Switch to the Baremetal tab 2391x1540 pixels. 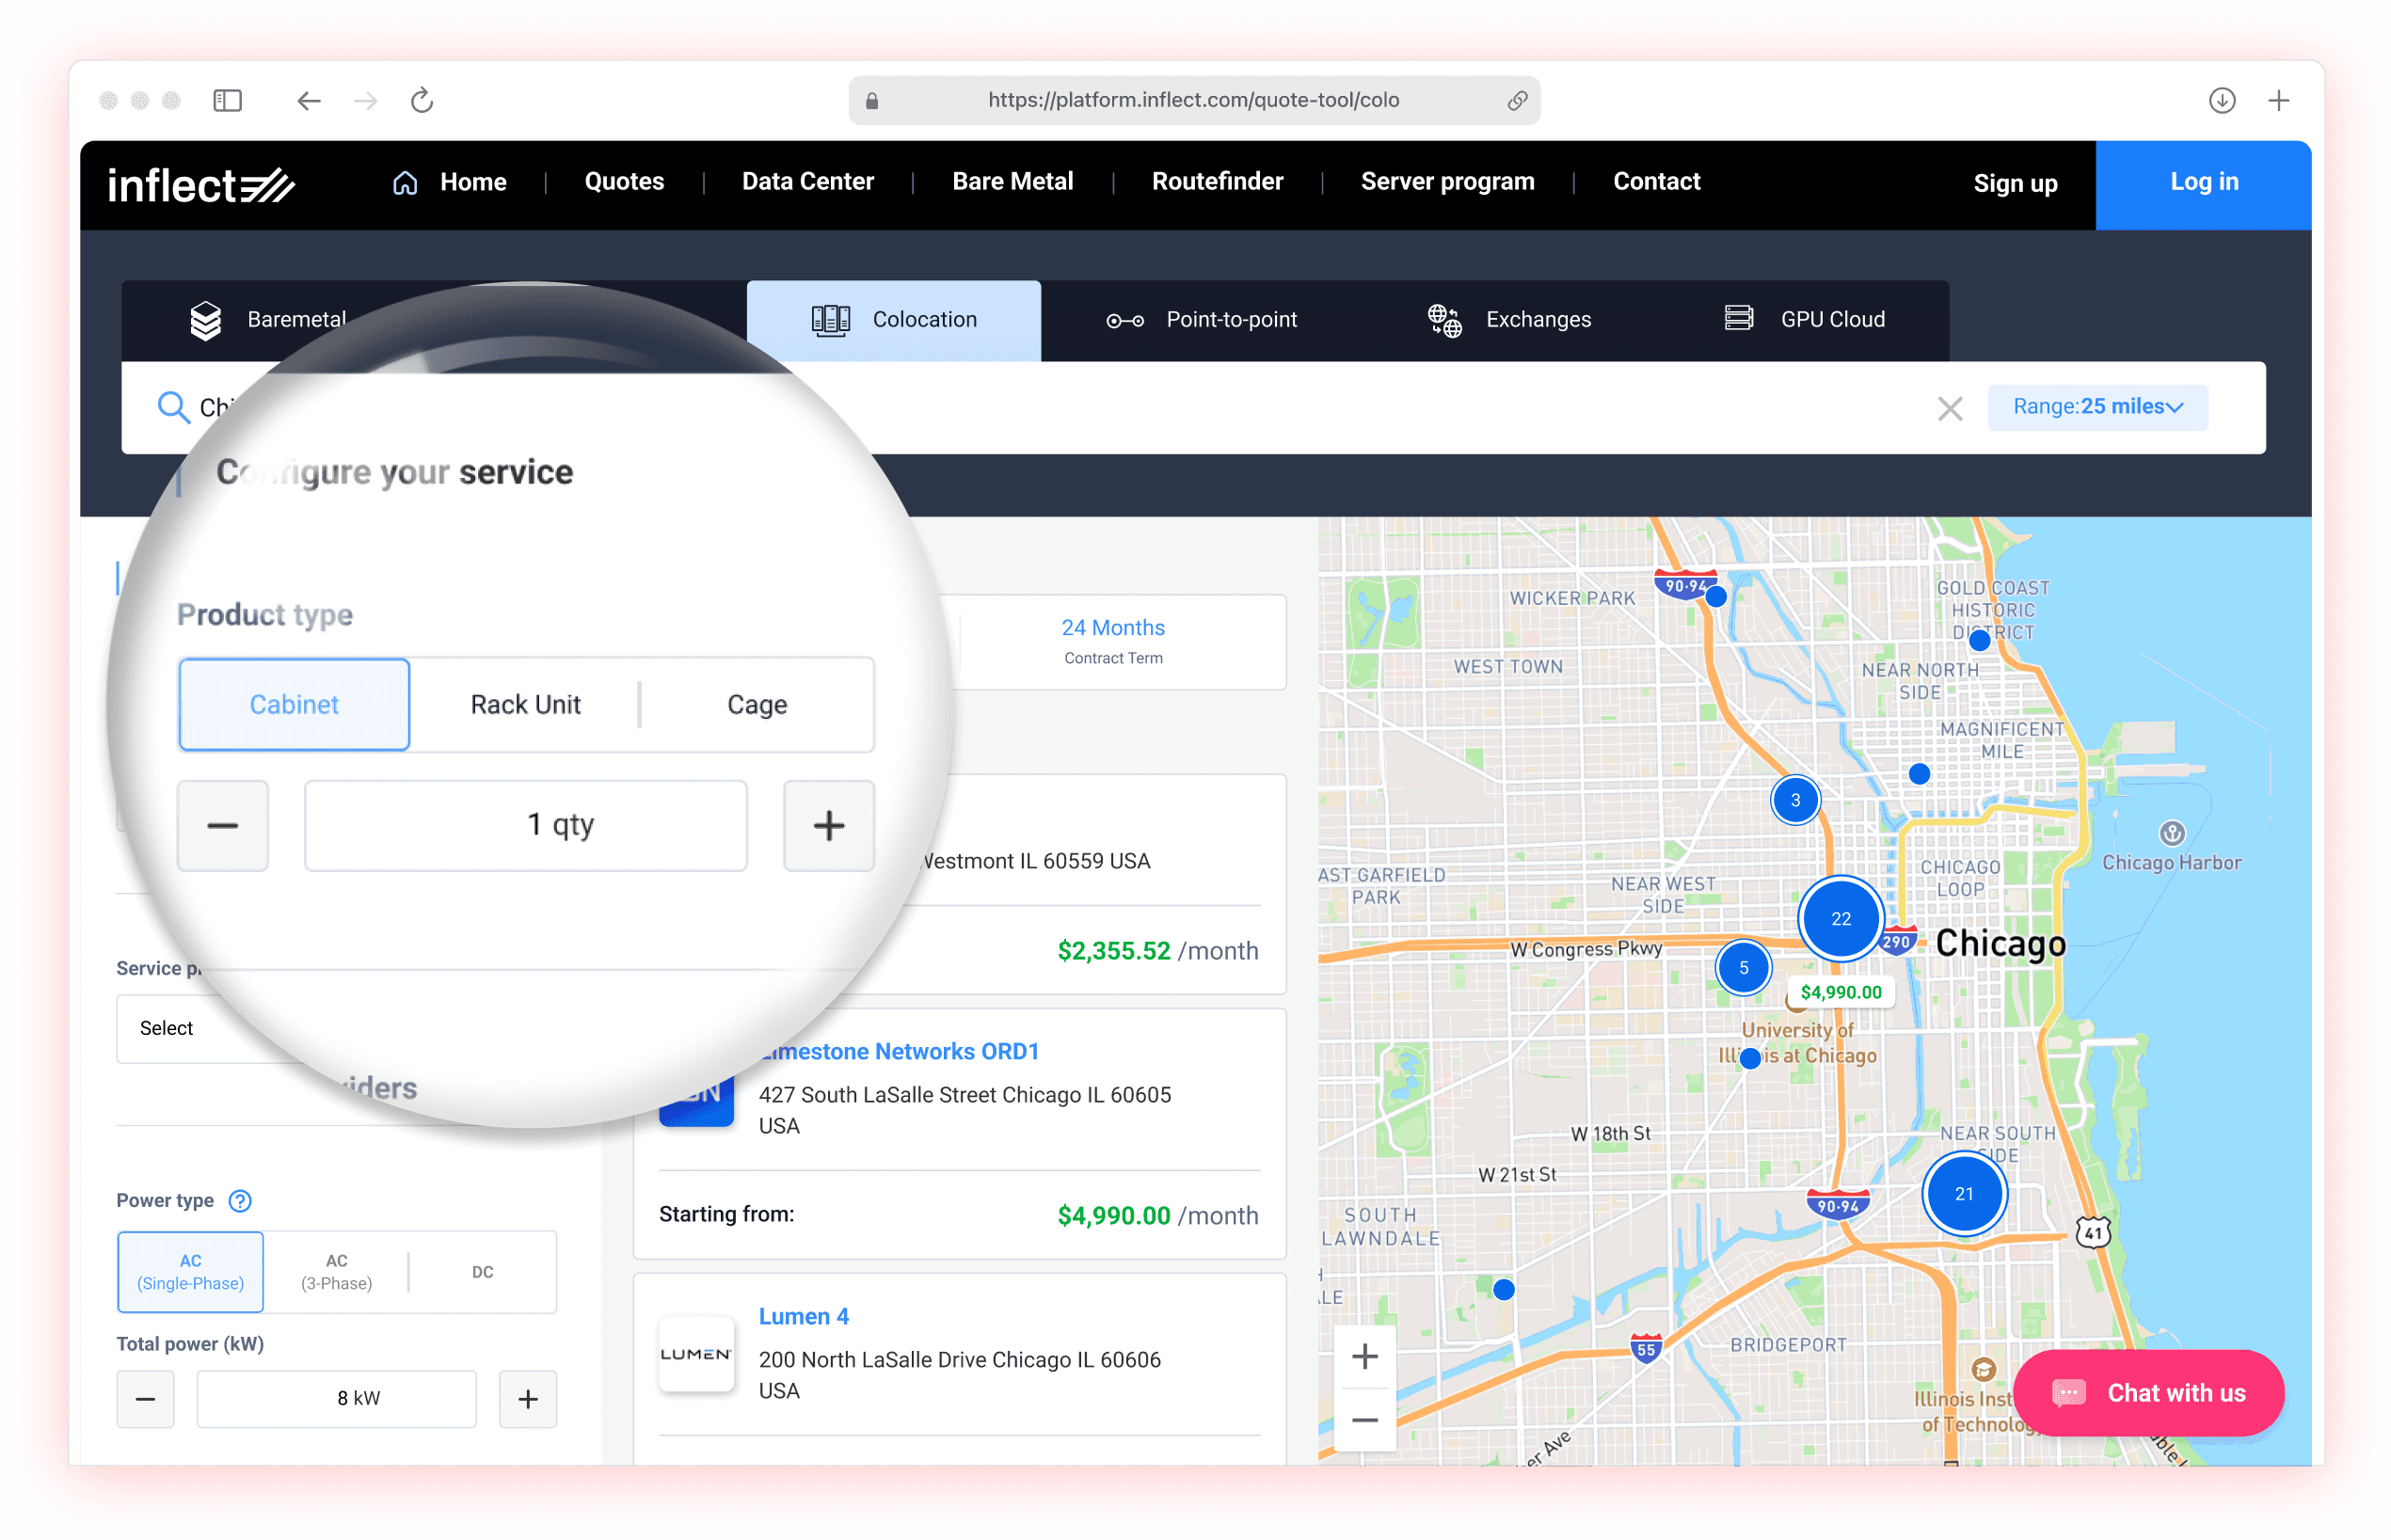268,320
